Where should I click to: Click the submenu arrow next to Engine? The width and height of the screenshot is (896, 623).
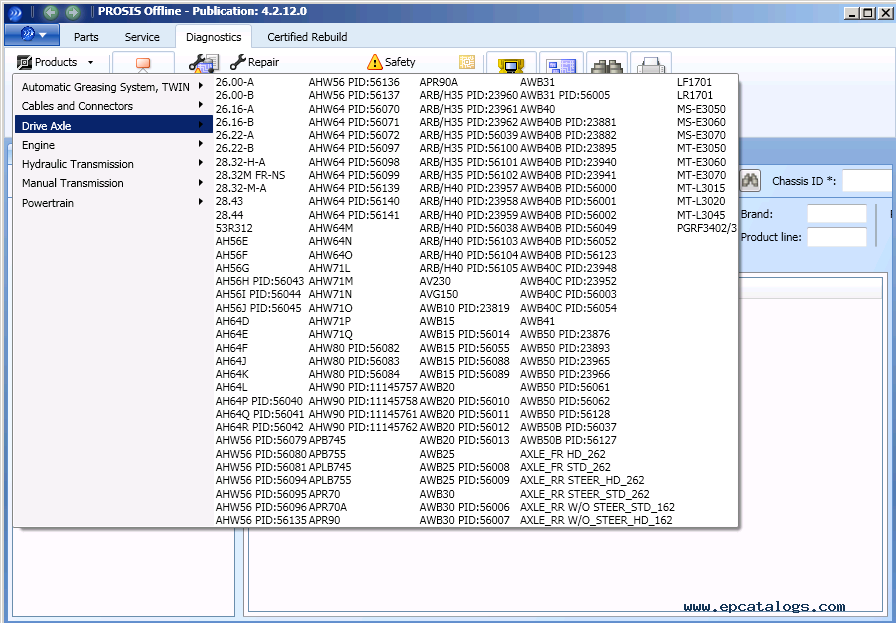click(x=201, y=144)
